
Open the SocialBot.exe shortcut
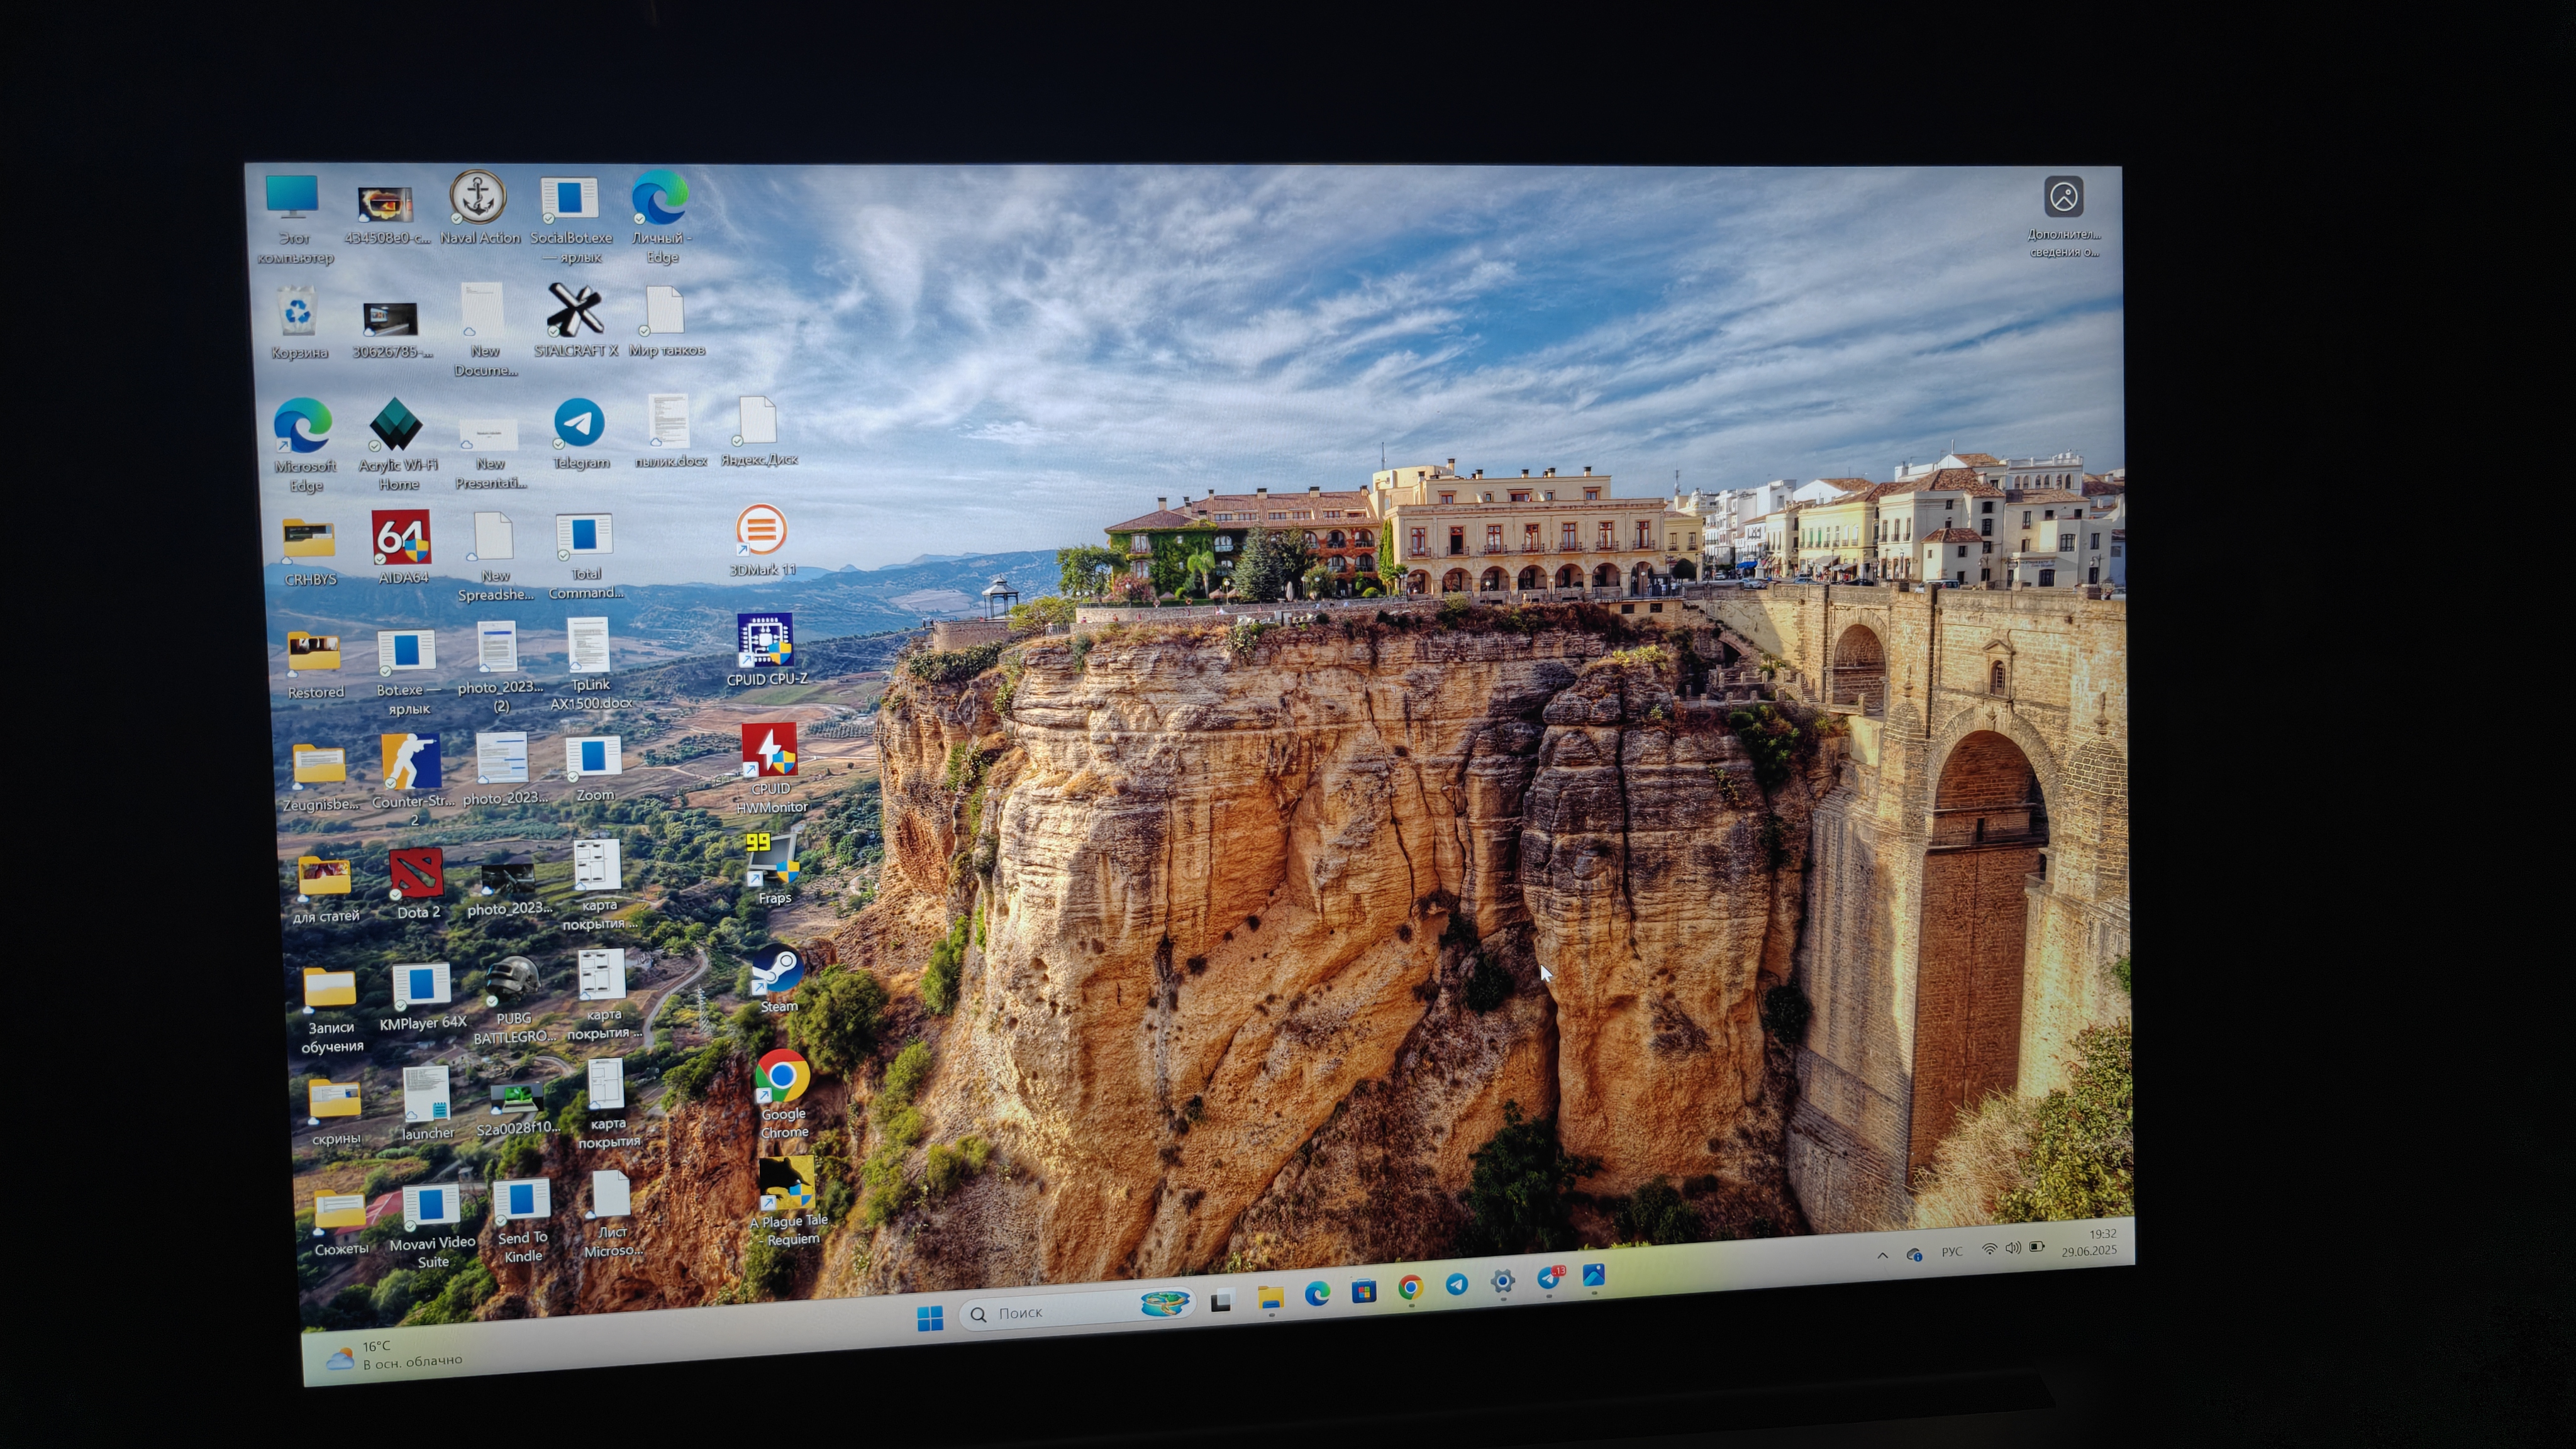[x=571, y=219]
